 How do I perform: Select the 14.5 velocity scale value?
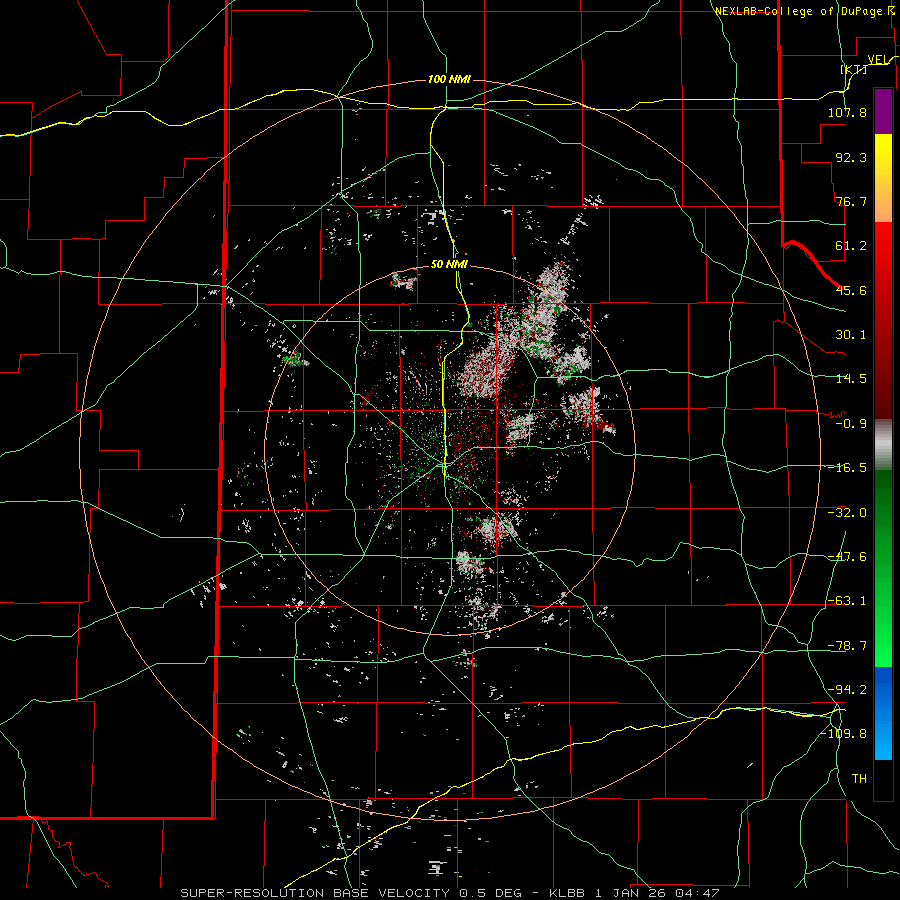851,379
